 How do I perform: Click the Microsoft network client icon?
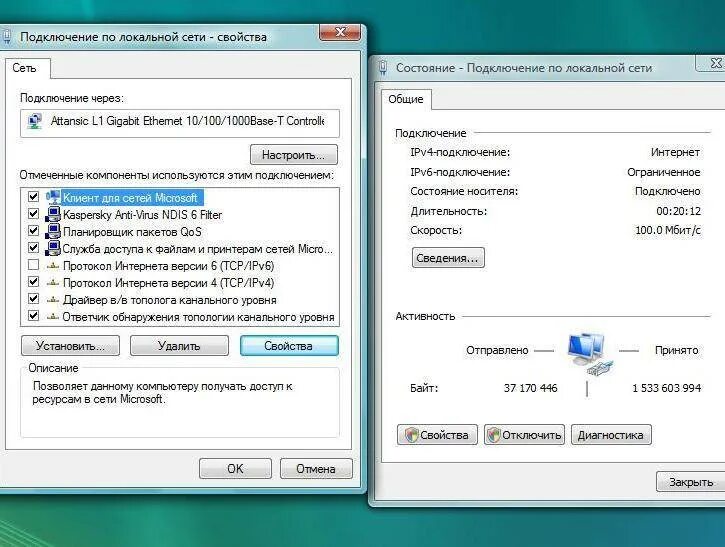click(53, 197)
